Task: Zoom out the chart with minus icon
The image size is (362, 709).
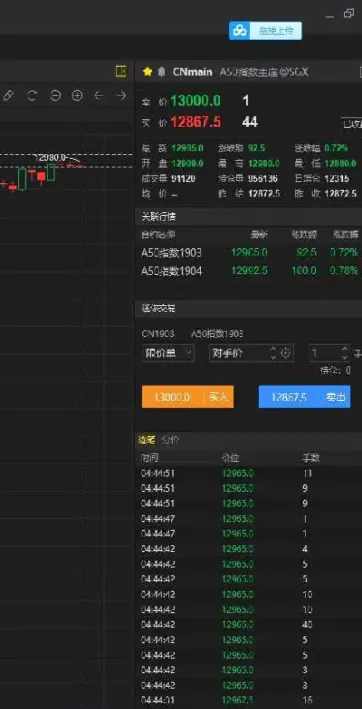Action: [x=55, y=95]
